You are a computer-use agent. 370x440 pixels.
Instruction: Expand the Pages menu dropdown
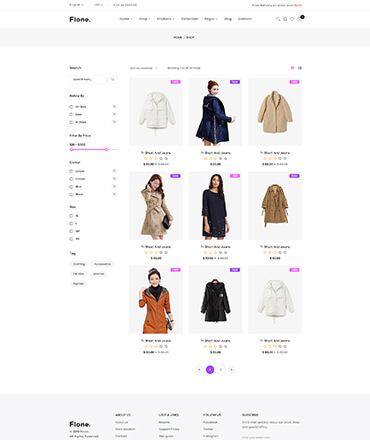[211, 19]
